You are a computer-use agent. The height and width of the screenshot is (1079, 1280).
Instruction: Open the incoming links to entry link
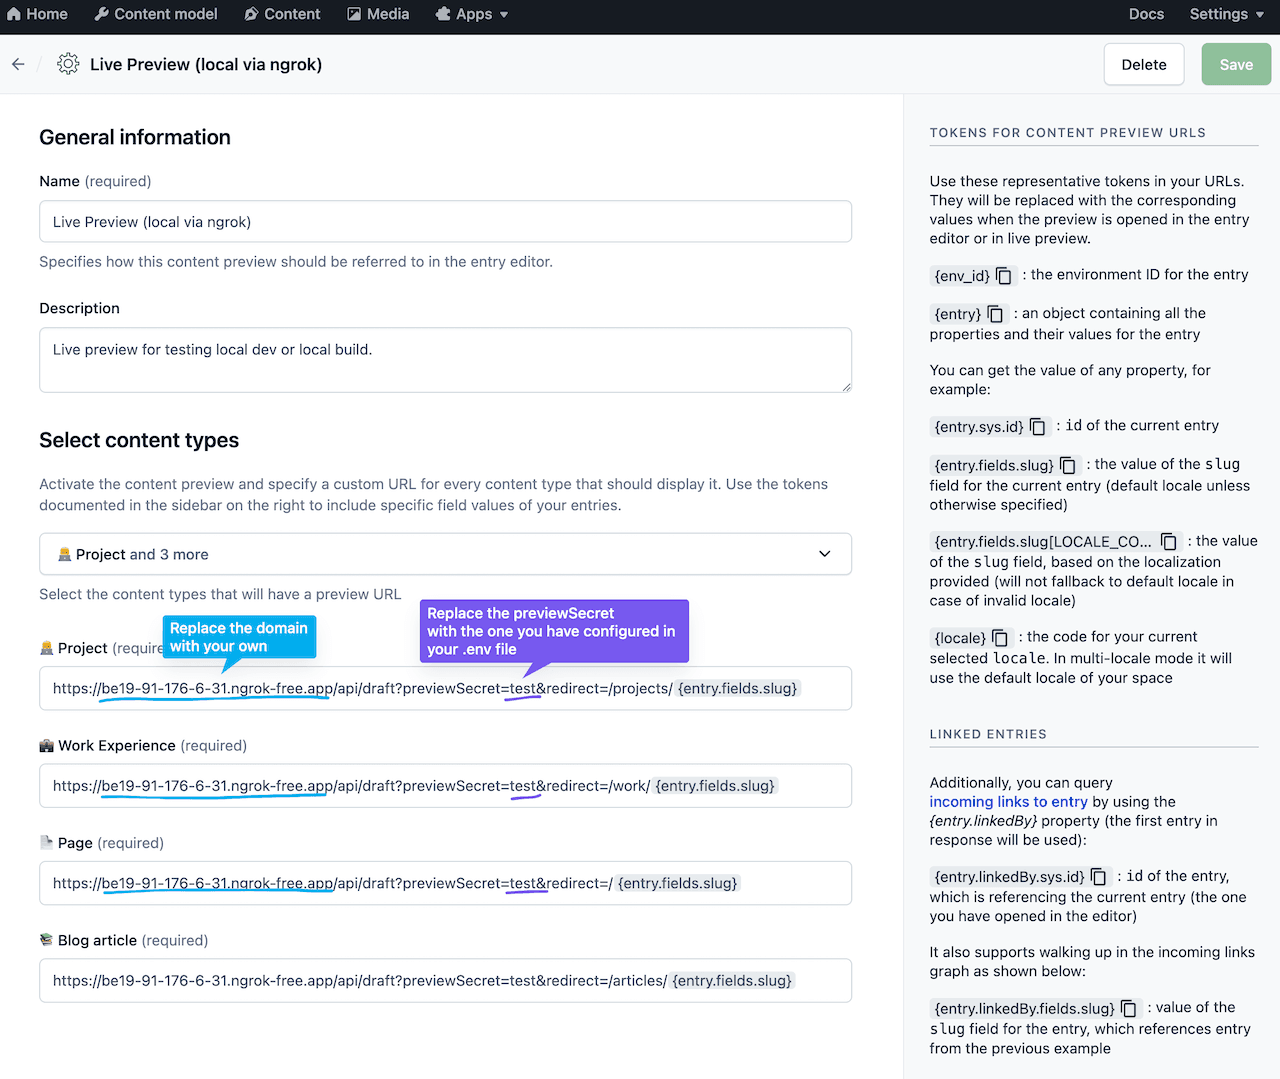1008,802
